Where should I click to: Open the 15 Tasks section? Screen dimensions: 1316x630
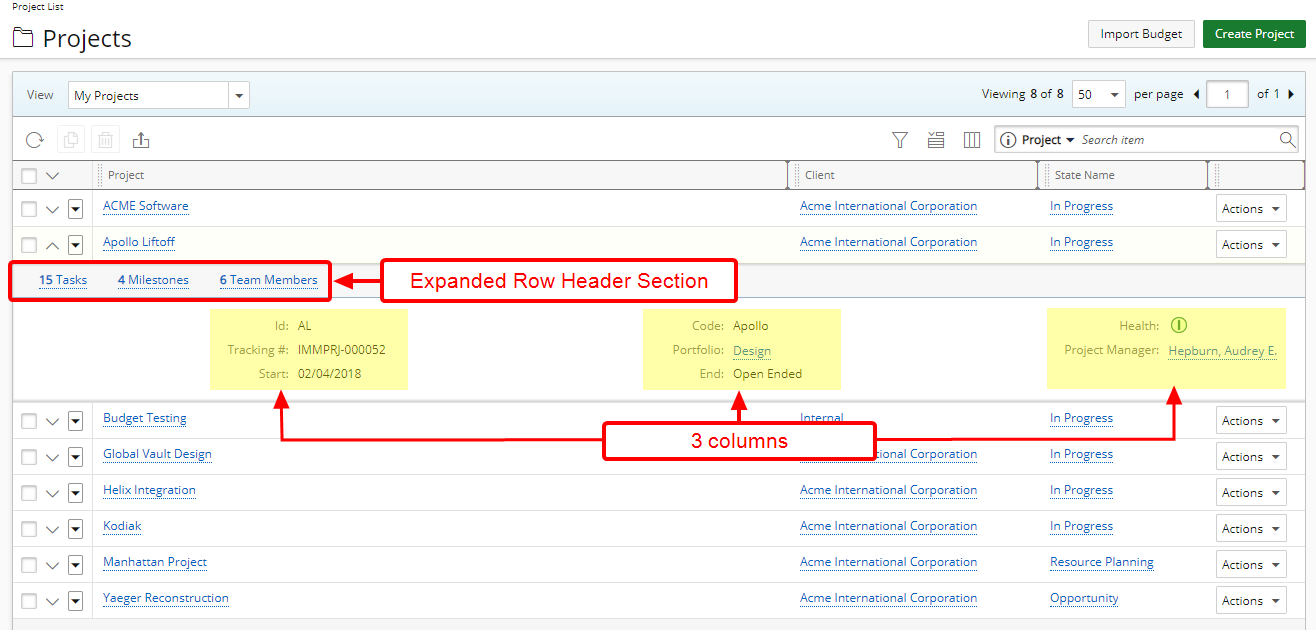(x=63, y=280)
